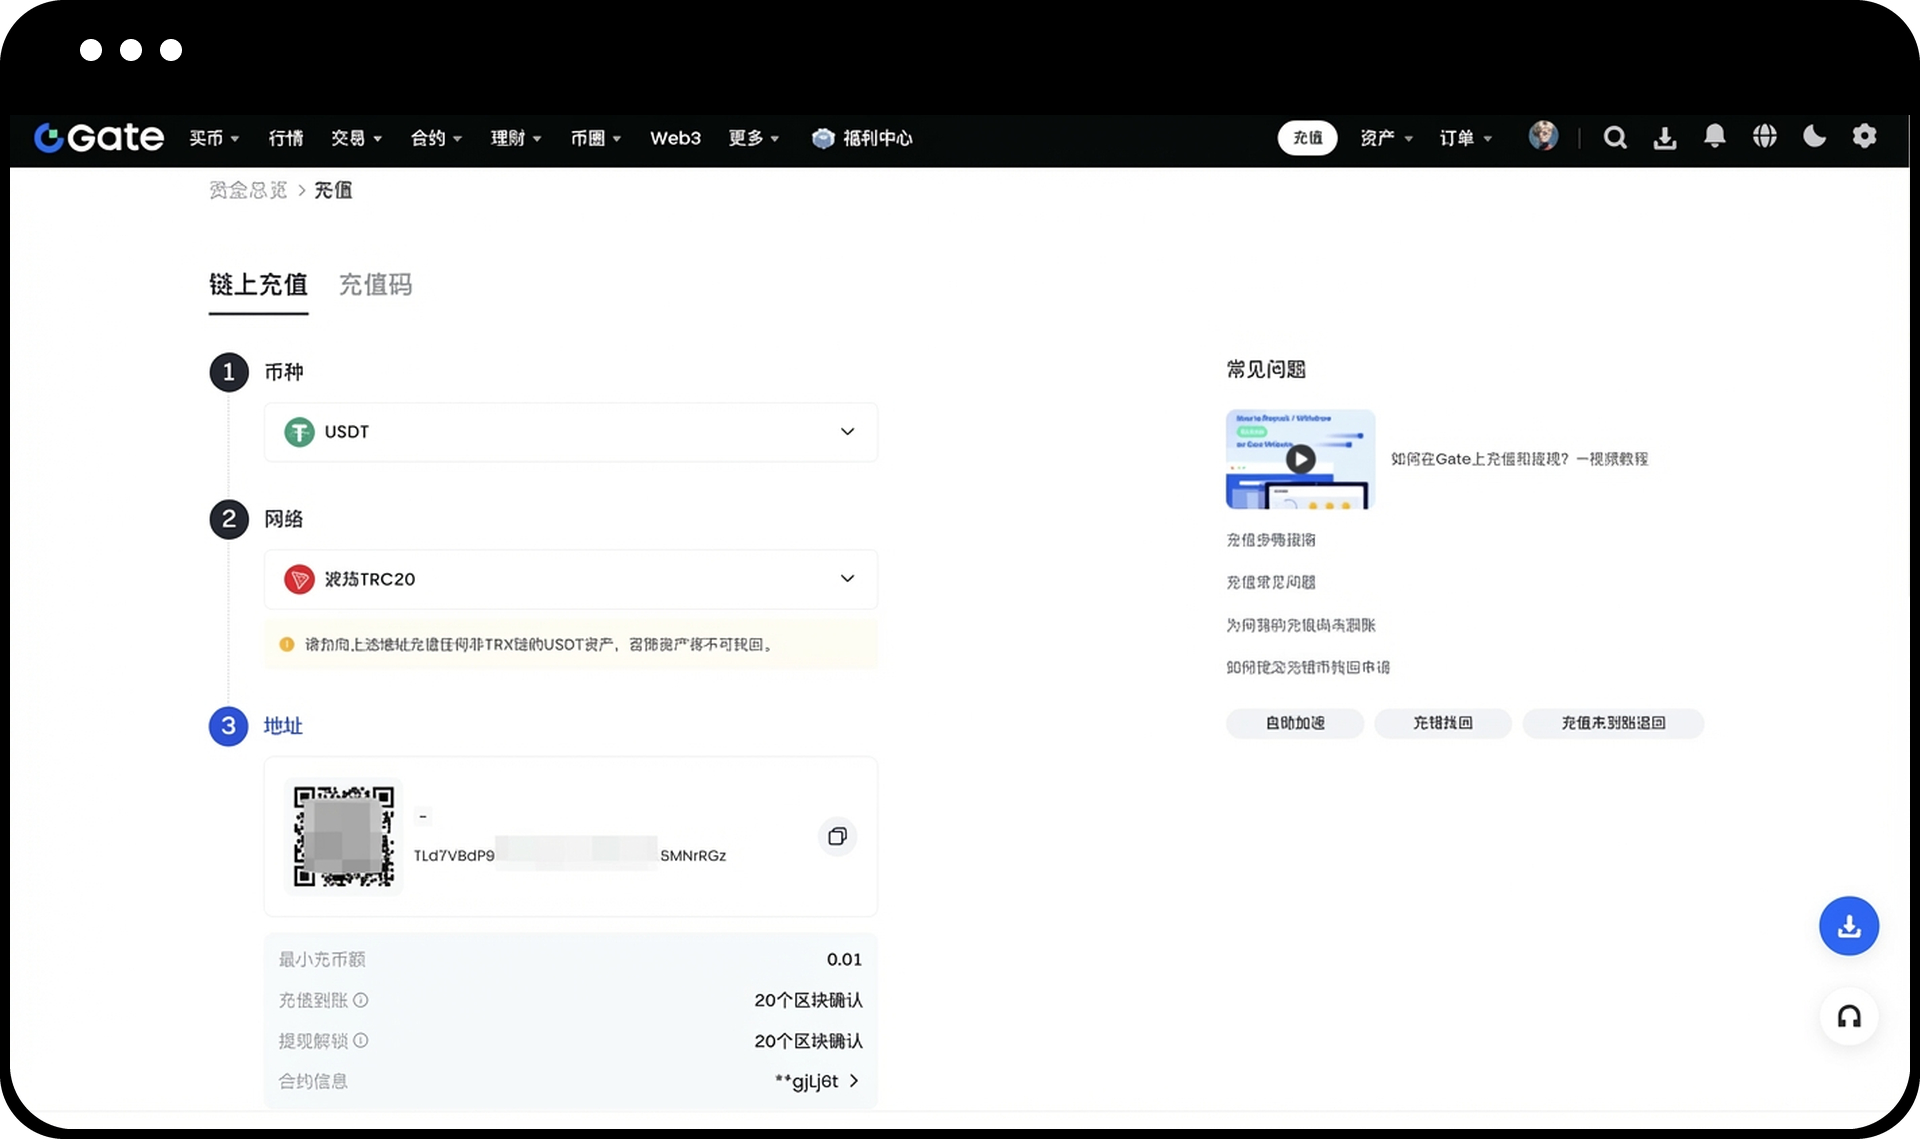
Task: Click info icon next to 充值到账
Action: (361, 1000)
